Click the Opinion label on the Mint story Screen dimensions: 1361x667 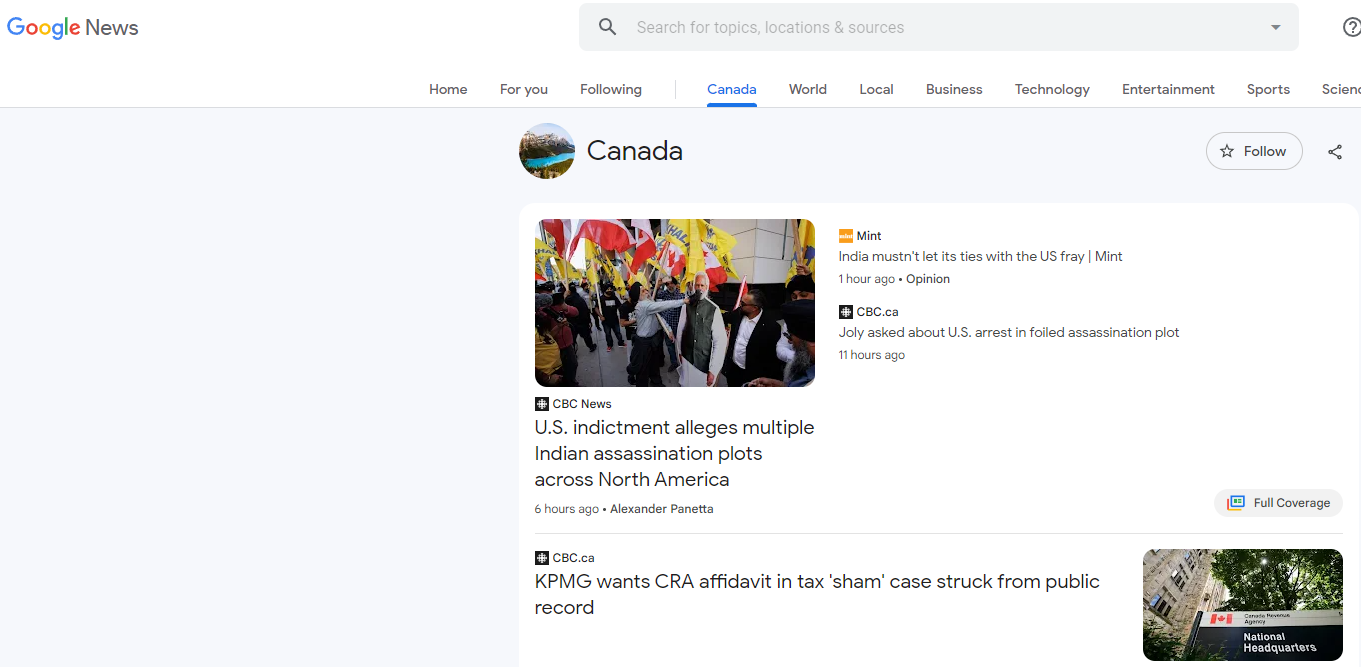pos(928,279)
